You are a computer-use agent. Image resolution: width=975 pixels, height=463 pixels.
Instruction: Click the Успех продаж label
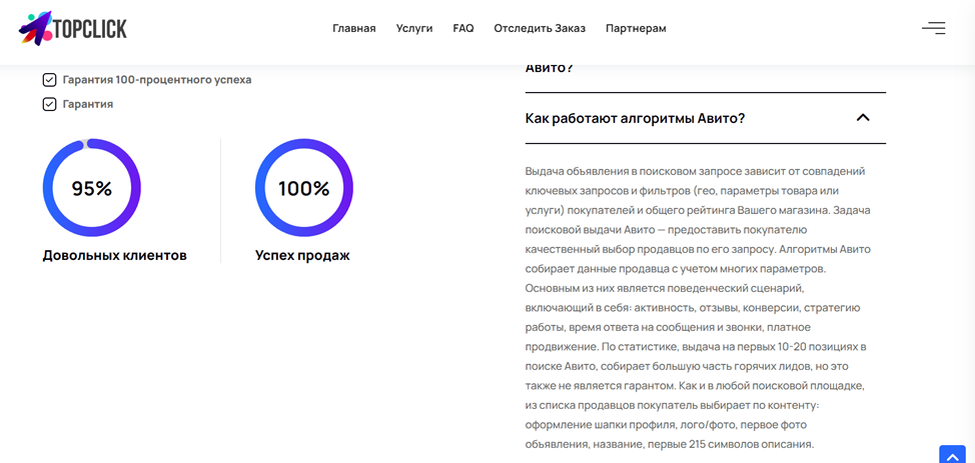click(x=302, y=255)
